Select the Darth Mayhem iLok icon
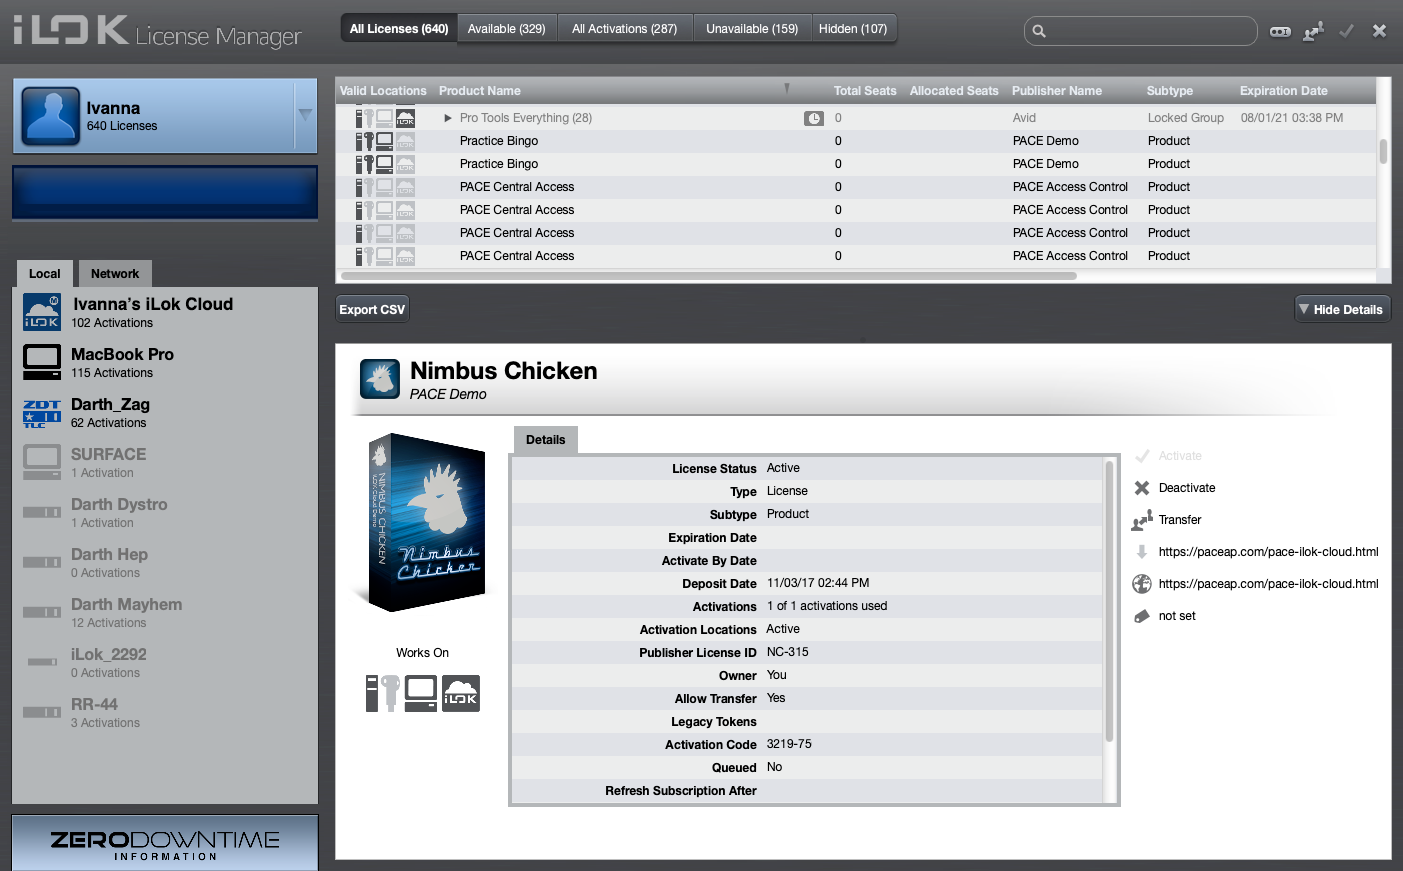The image size is (1403, 871). click(42, 612)
